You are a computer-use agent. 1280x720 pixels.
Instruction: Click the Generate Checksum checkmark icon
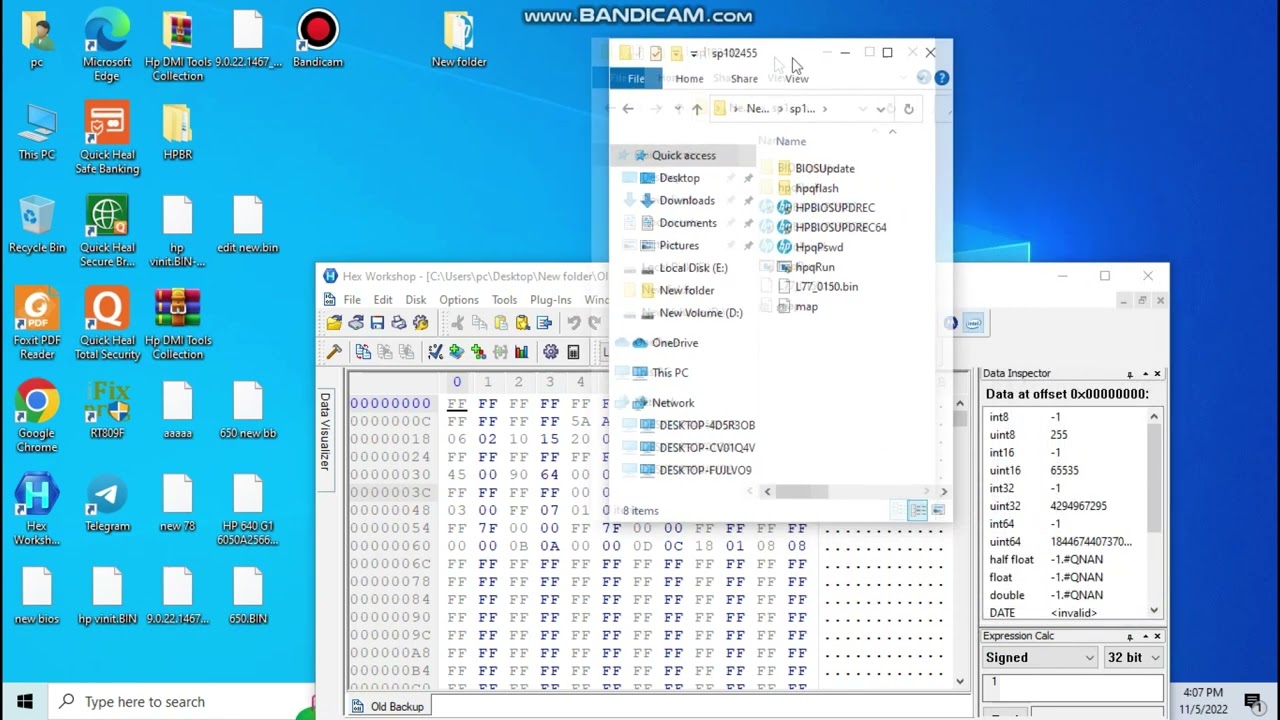click(x=435, y=352)
